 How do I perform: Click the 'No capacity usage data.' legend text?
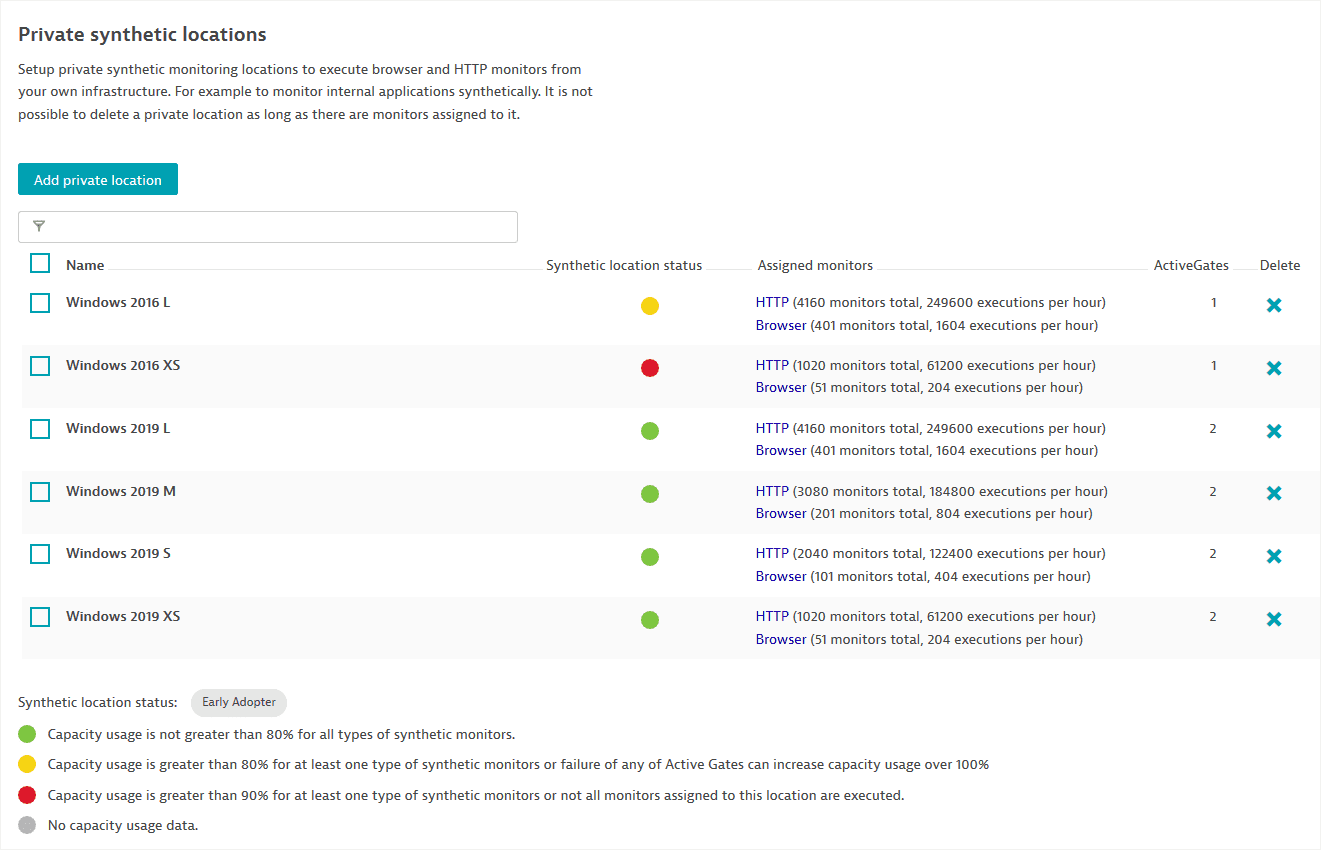[x=123, y=826]
